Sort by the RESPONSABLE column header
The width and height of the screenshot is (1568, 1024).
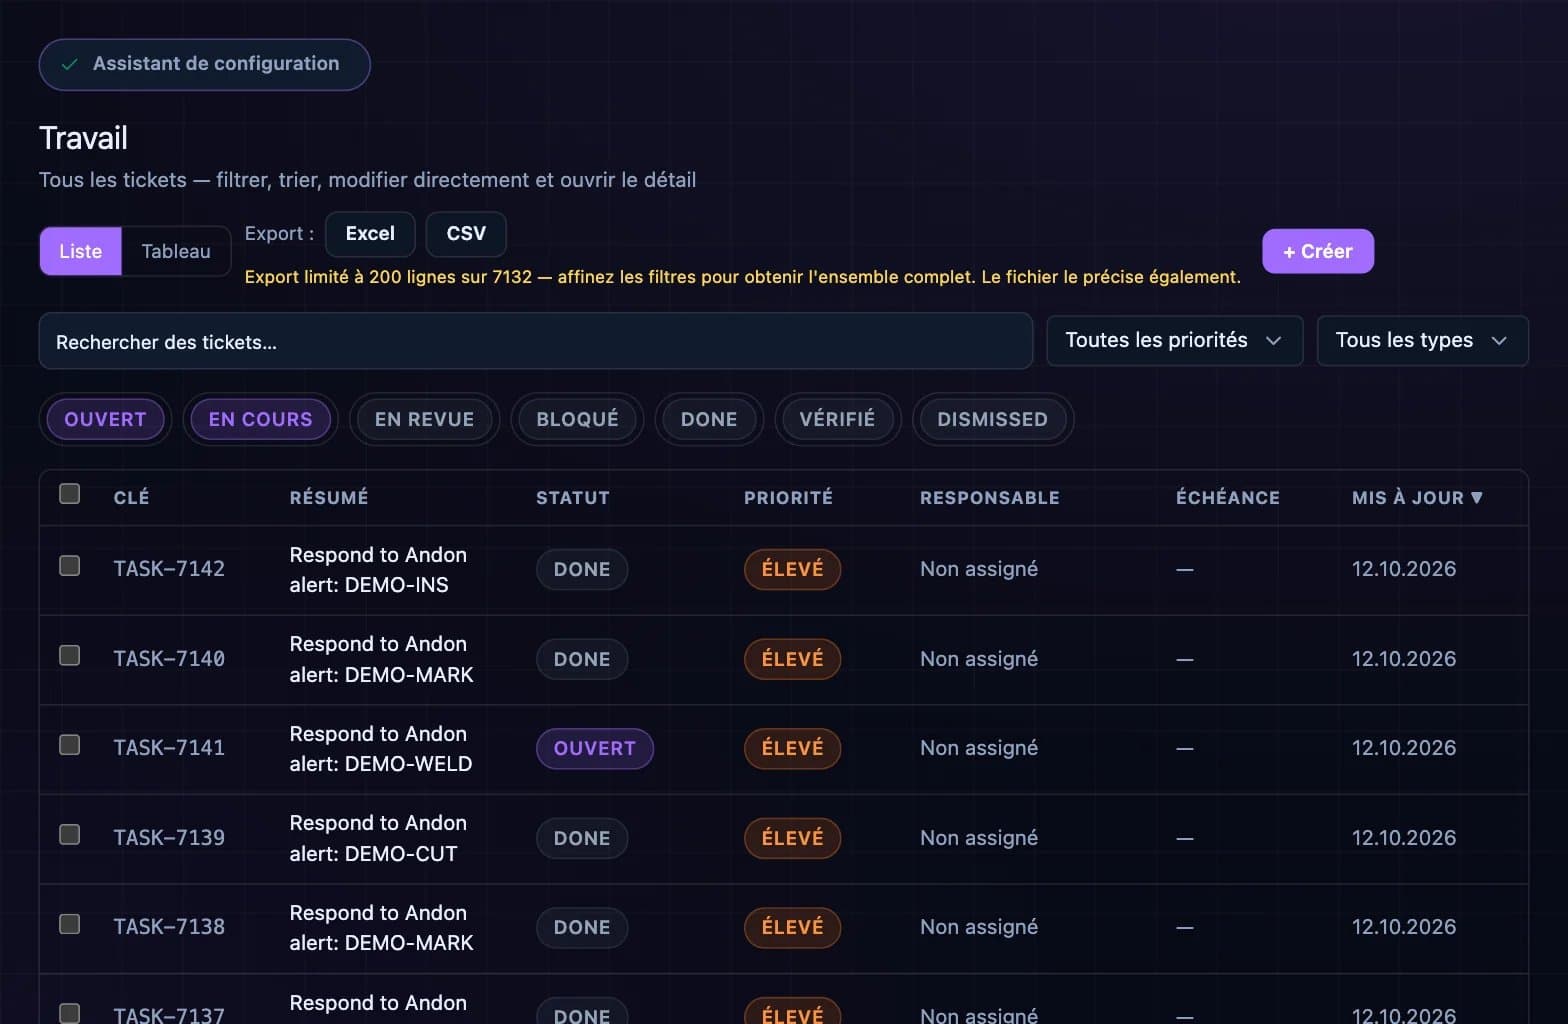[x=989, y=498]
